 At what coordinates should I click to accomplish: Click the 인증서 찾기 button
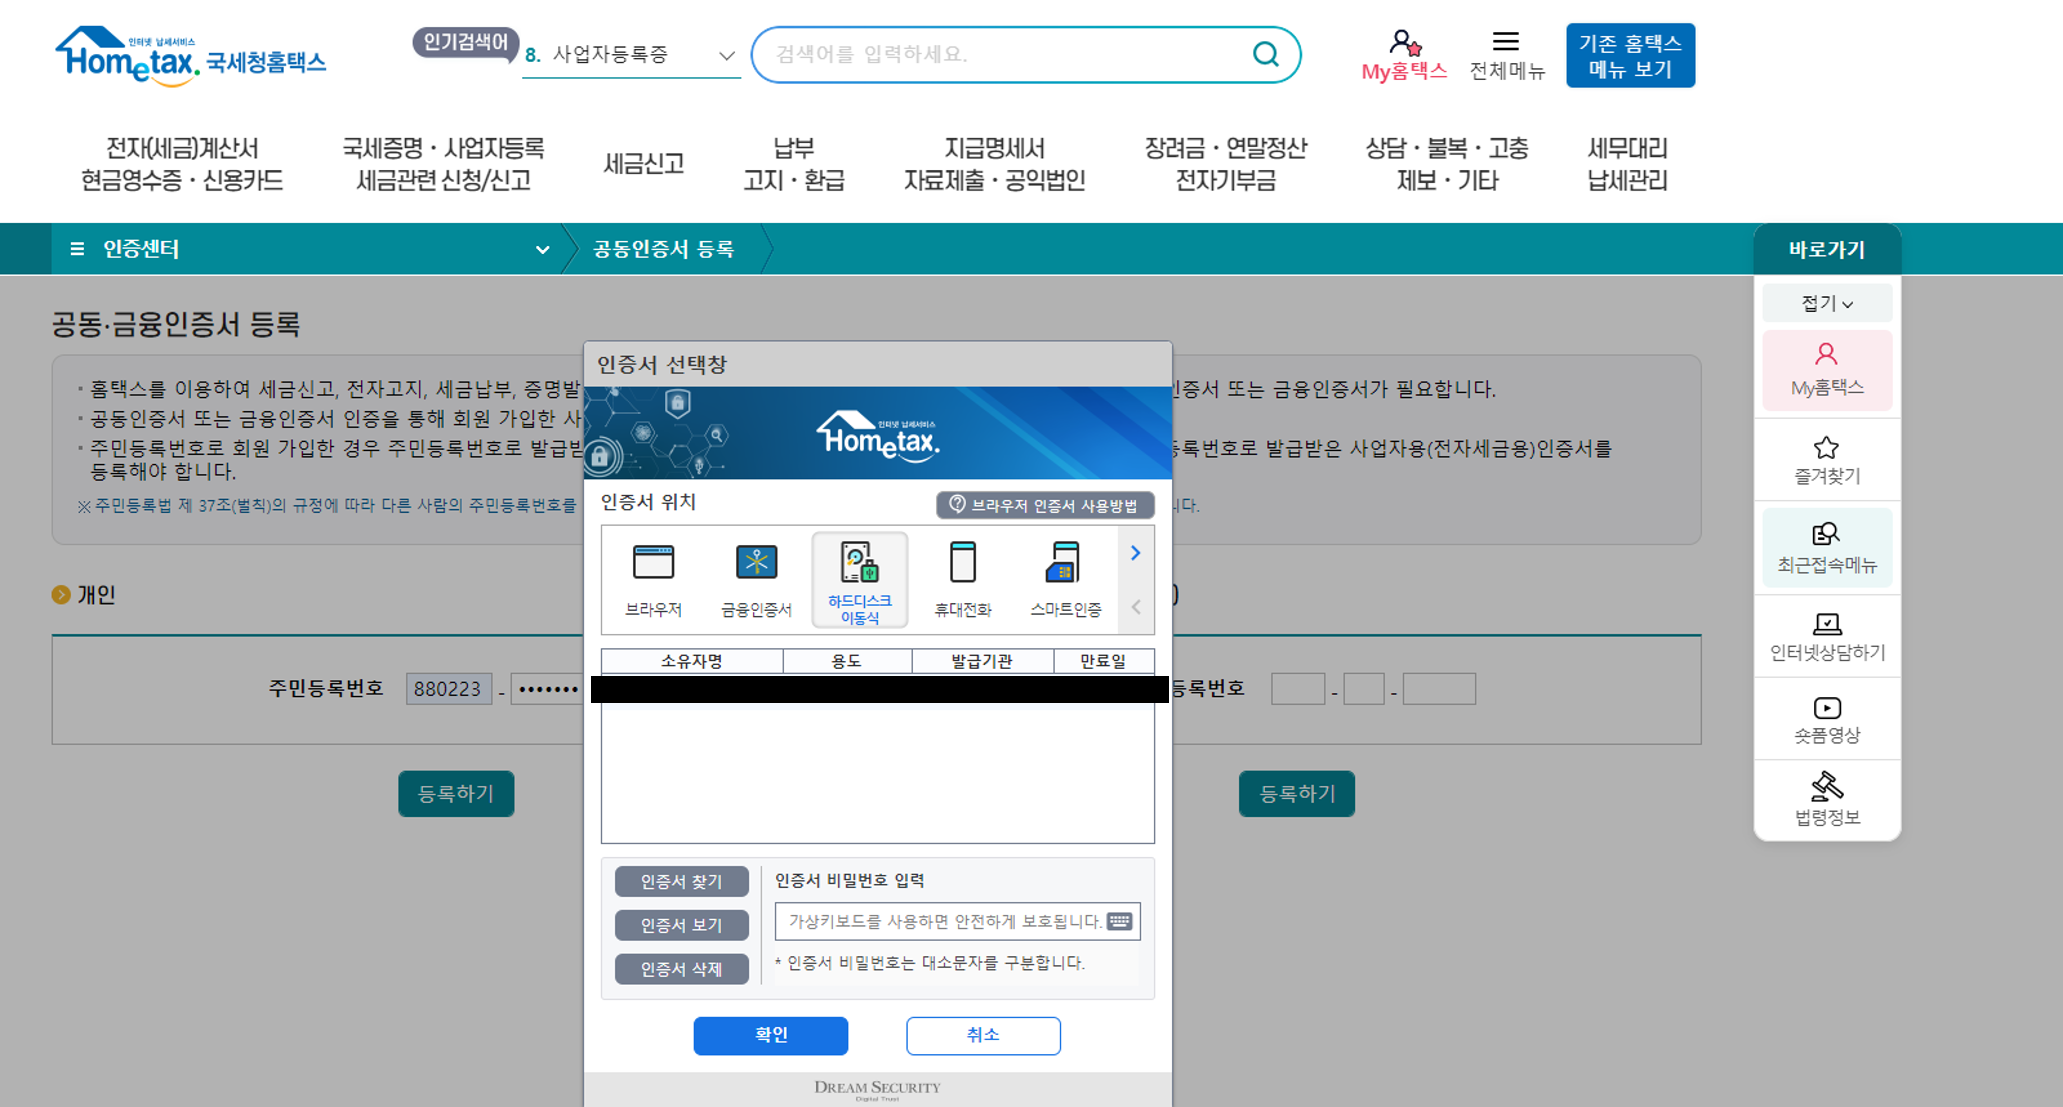681,881
